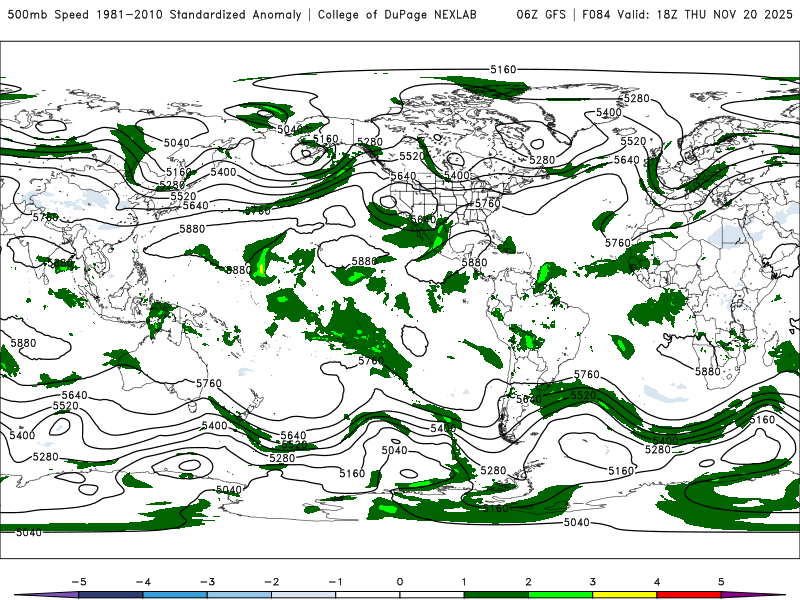Click the 5400 contour label over central Canada

[457, 175]
